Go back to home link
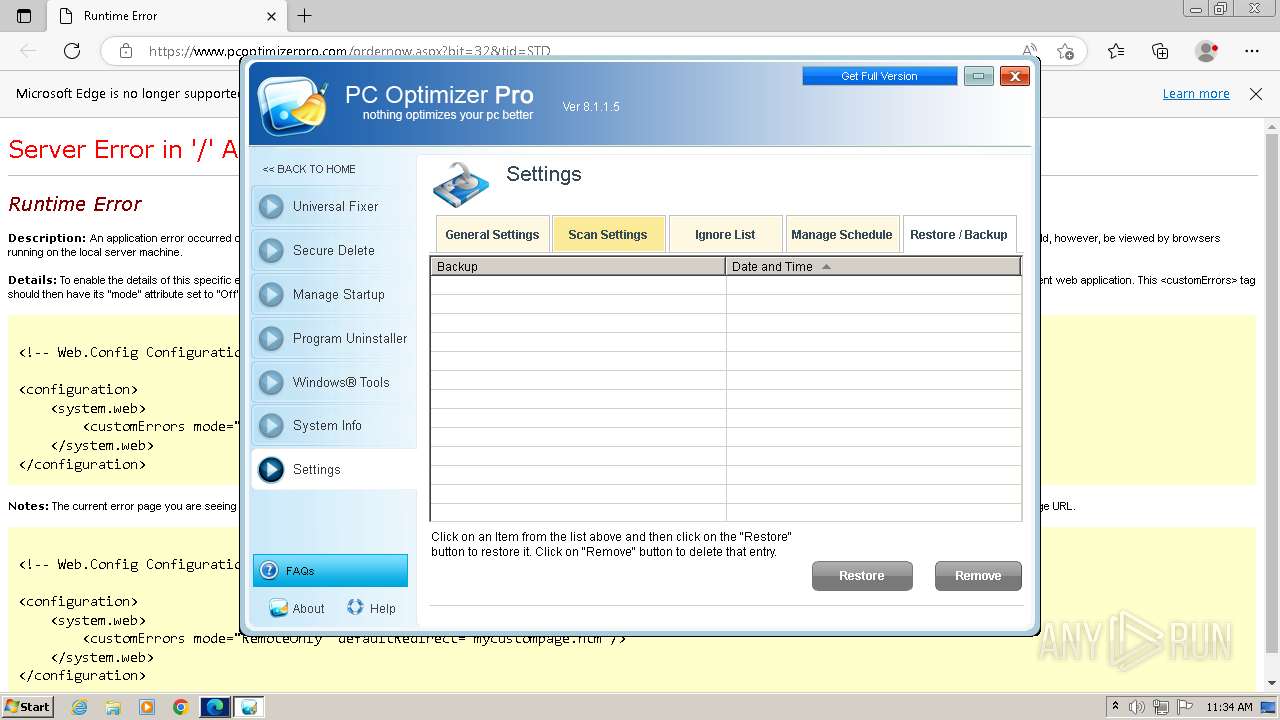The width and height of the screenshot is (1280, 720). pyautogui.click(x=309, y=169)
